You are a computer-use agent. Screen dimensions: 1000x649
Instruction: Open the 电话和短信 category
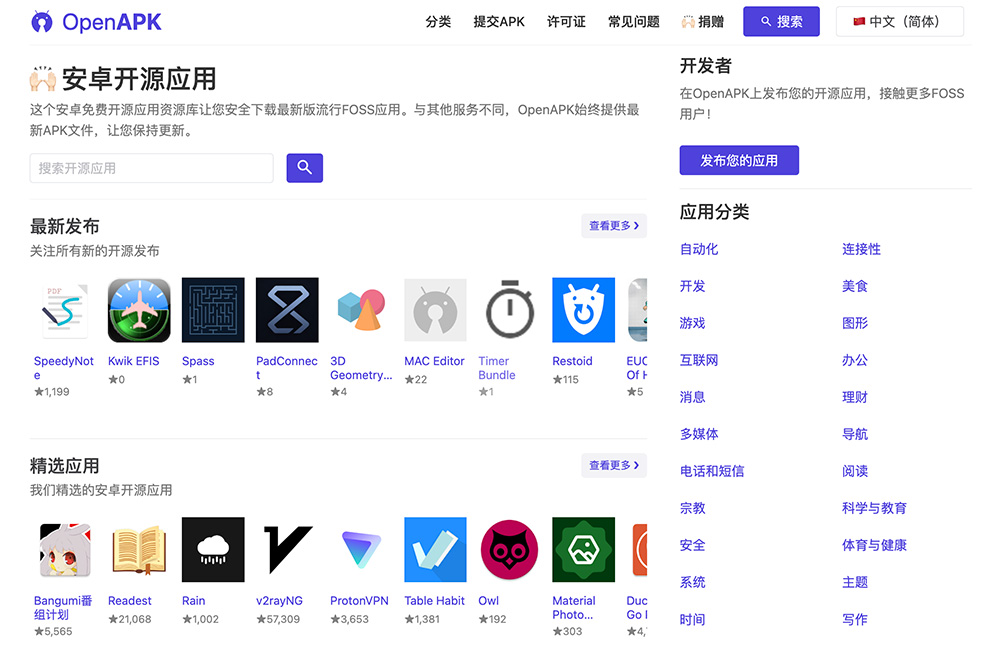(x=712, y=471)
